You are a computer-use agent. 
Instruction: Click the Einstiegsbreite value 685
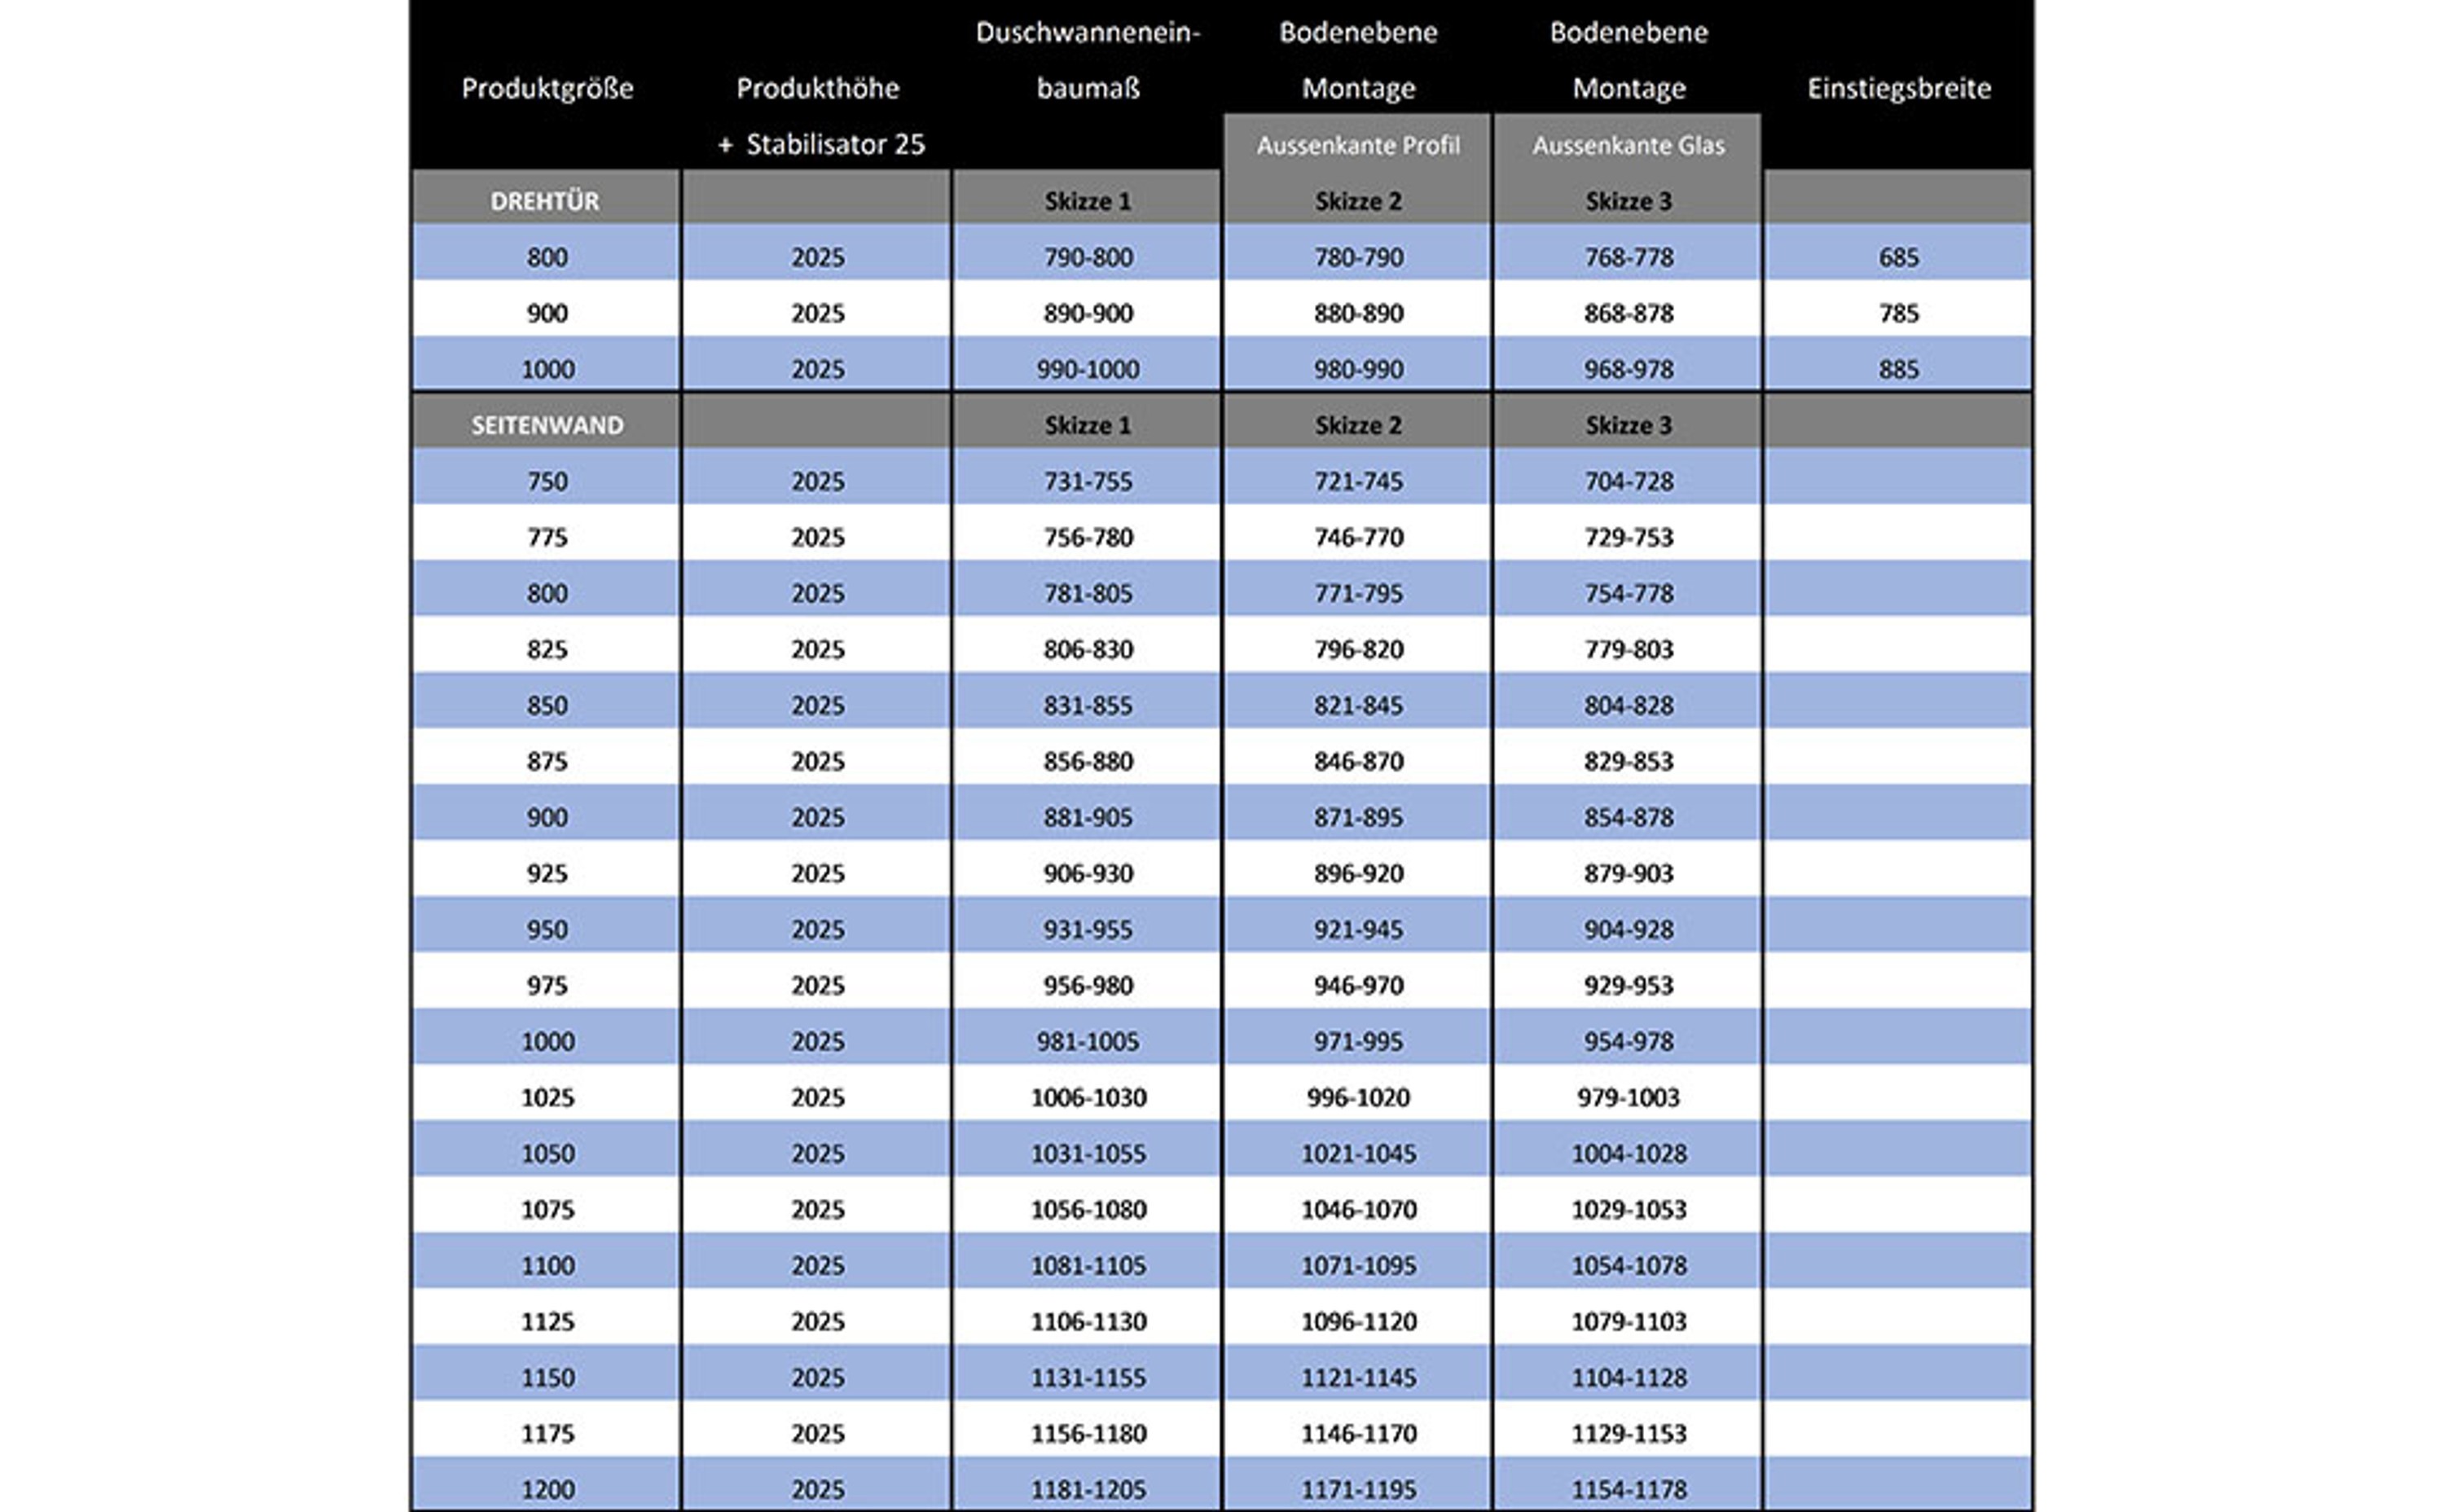pos(1898,257)
